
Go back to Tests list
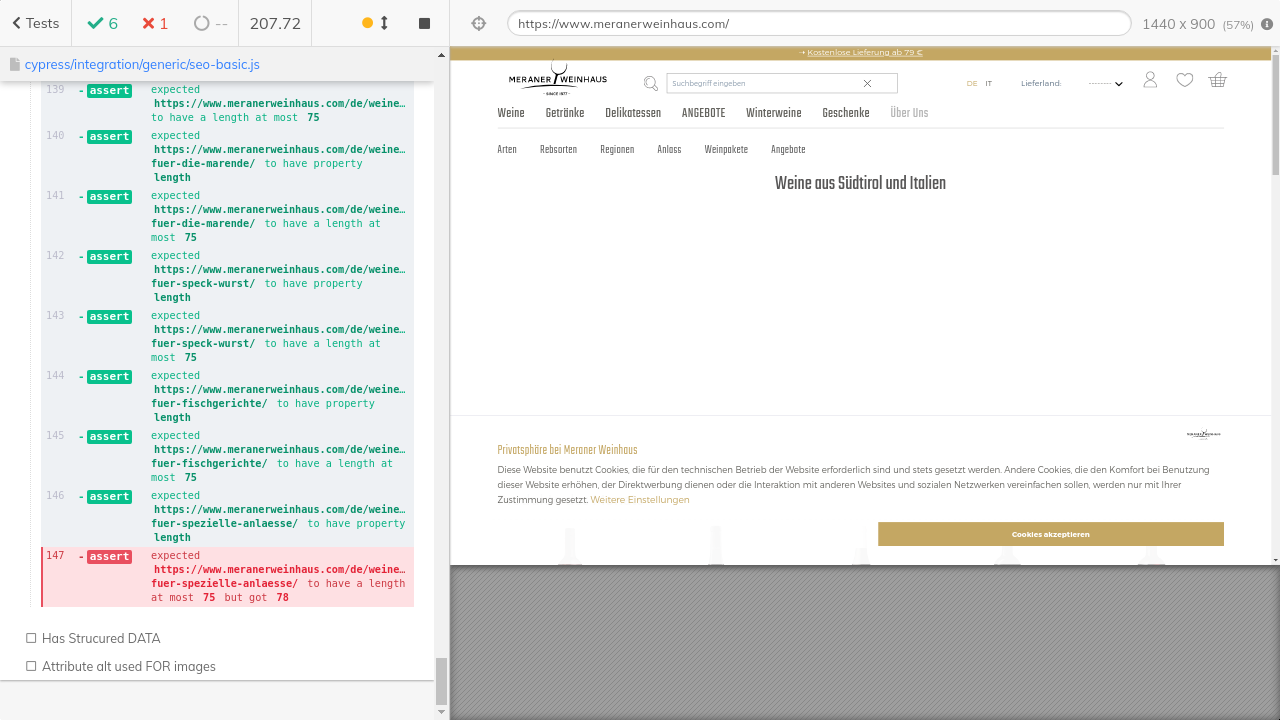36,23
